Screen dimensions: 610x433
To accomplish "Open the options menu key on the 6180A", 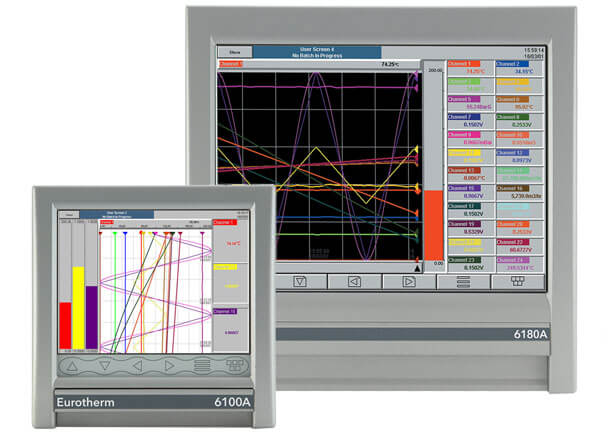I will click(463, 282).
